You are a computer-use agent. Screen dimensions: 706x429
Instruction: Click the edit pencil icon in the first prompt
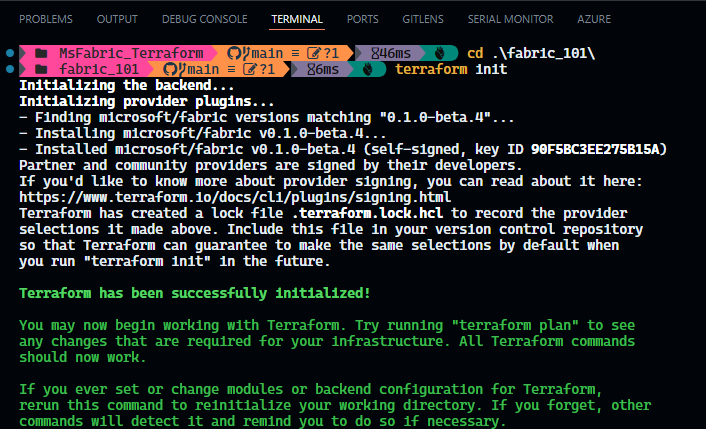click(x=313, y=53)
